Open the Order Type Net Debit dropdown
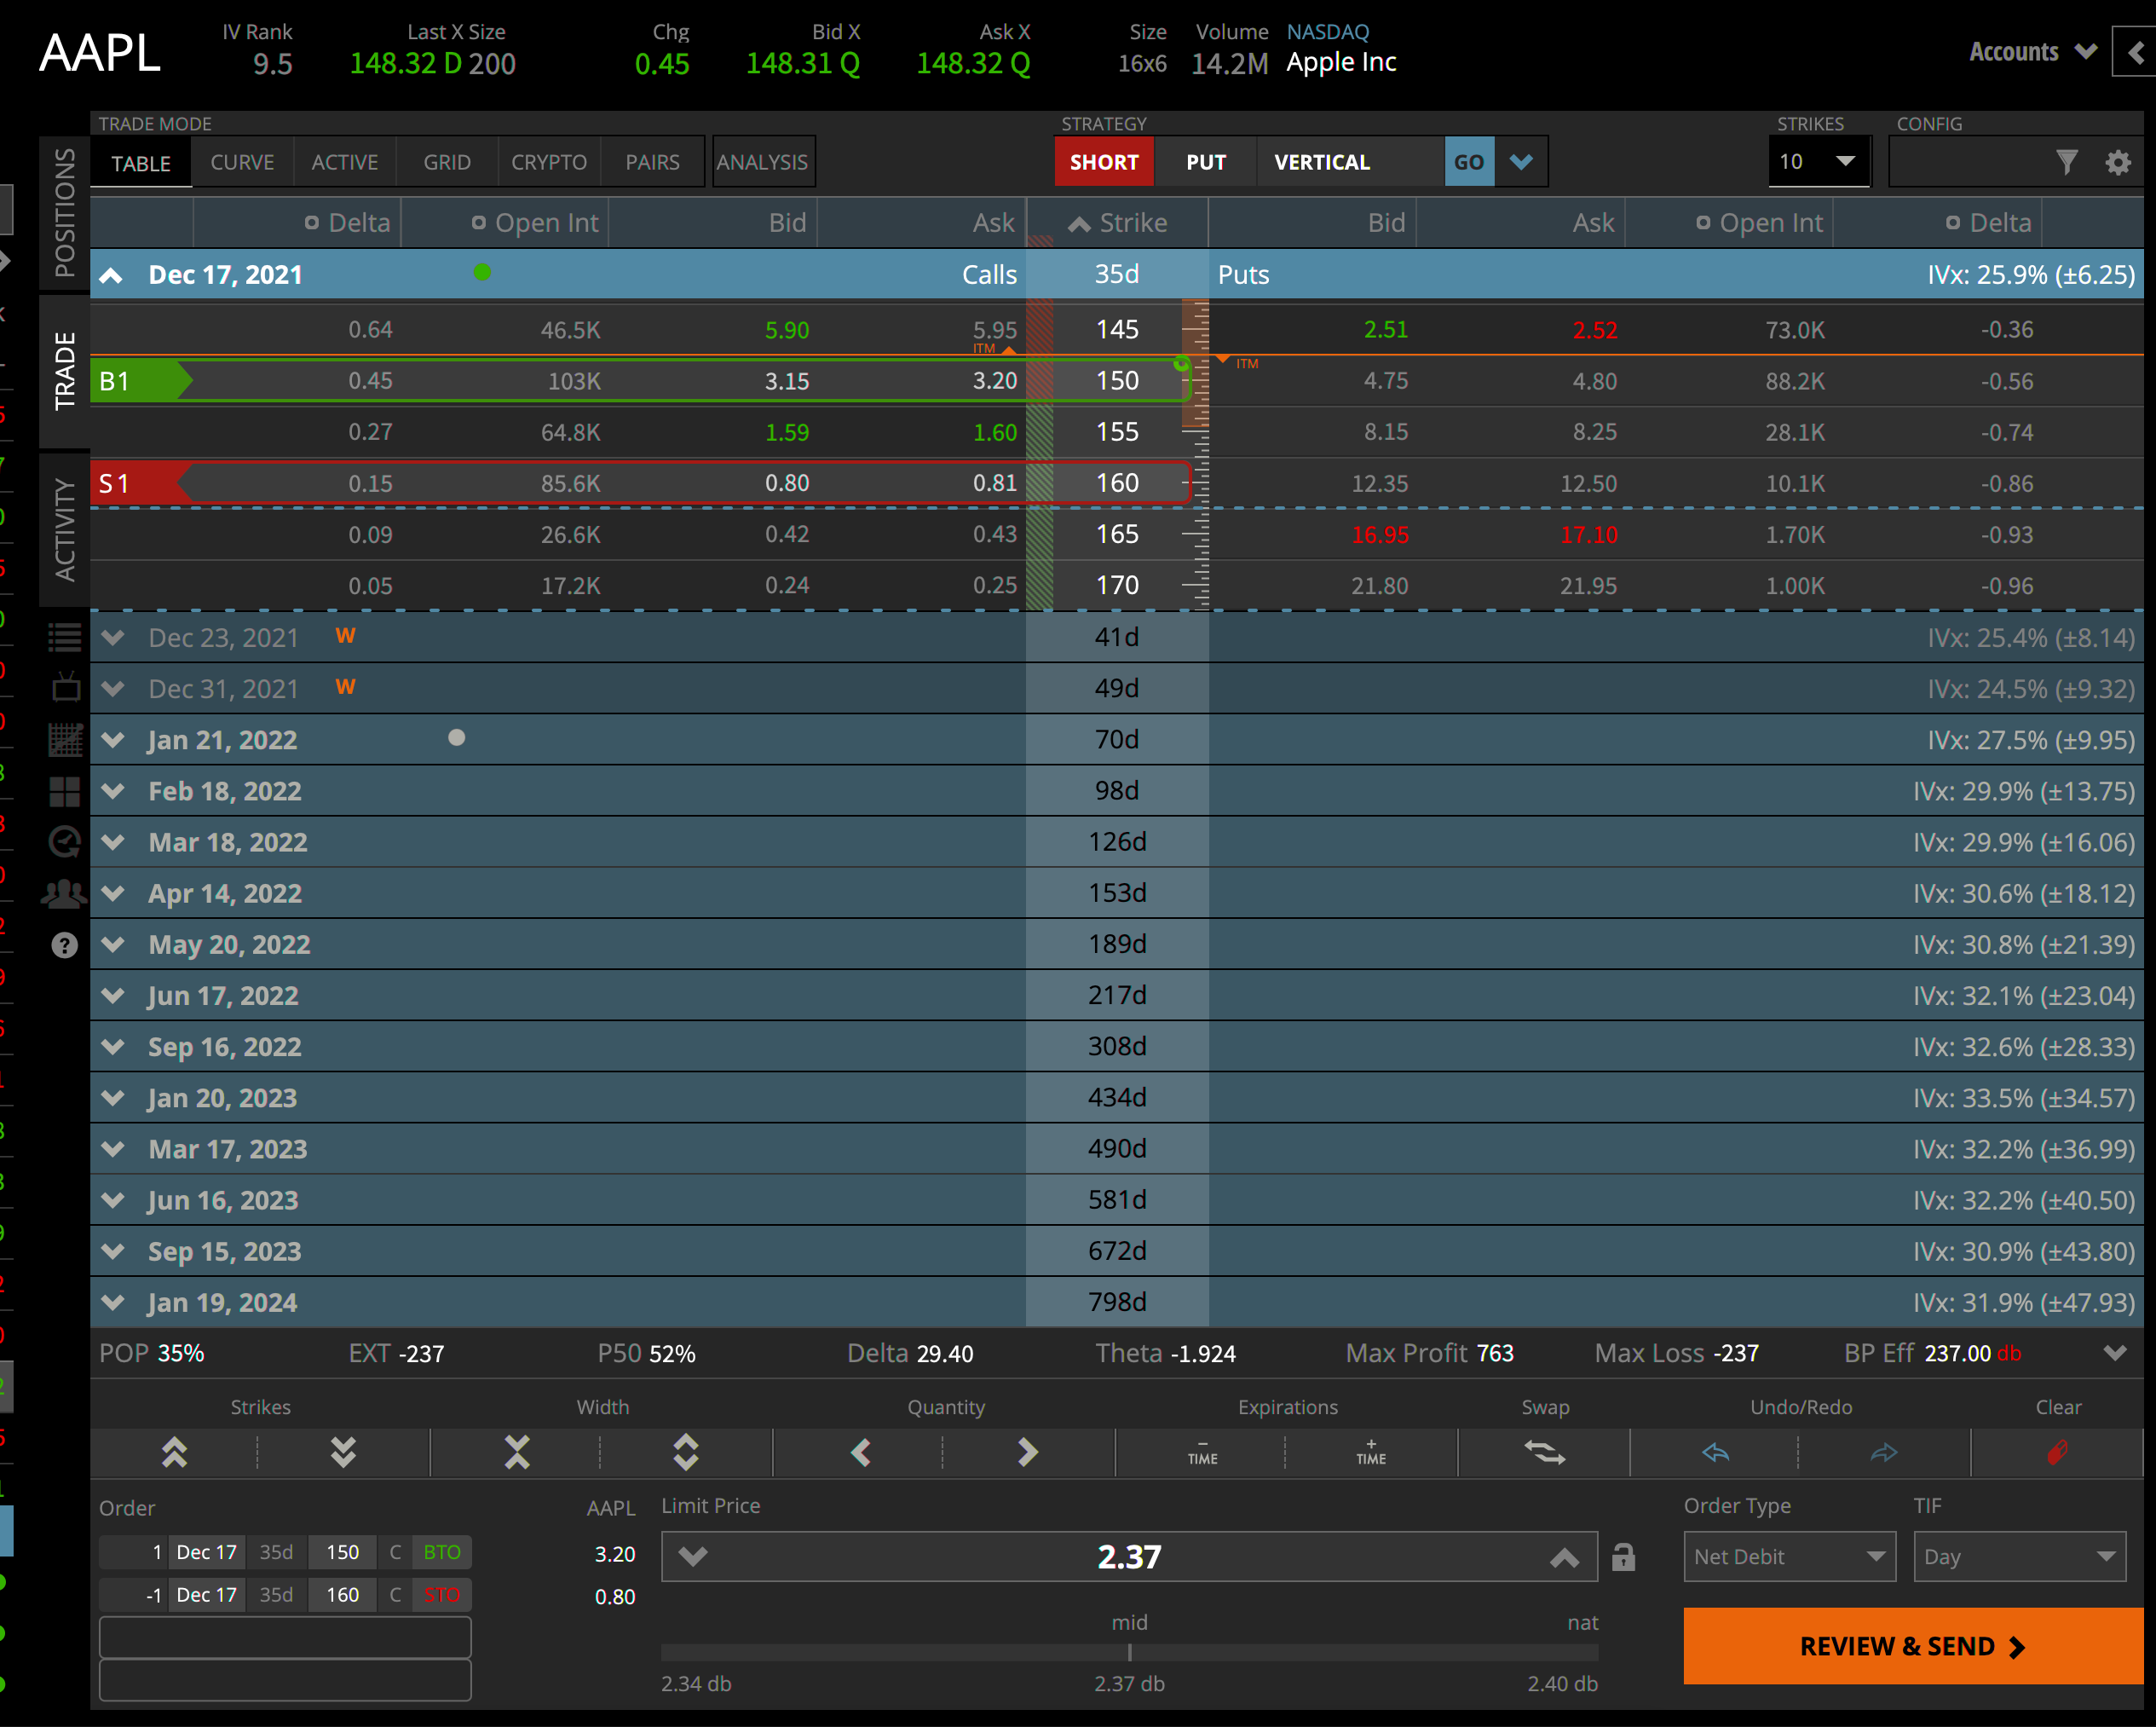 [x=1789, y=1557]
